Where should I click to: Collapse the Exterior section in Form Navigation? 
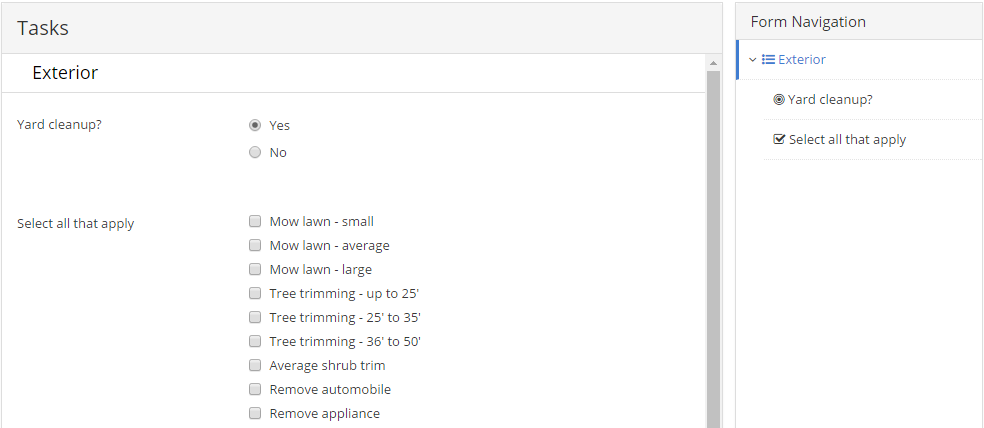[x=753, y=60]
